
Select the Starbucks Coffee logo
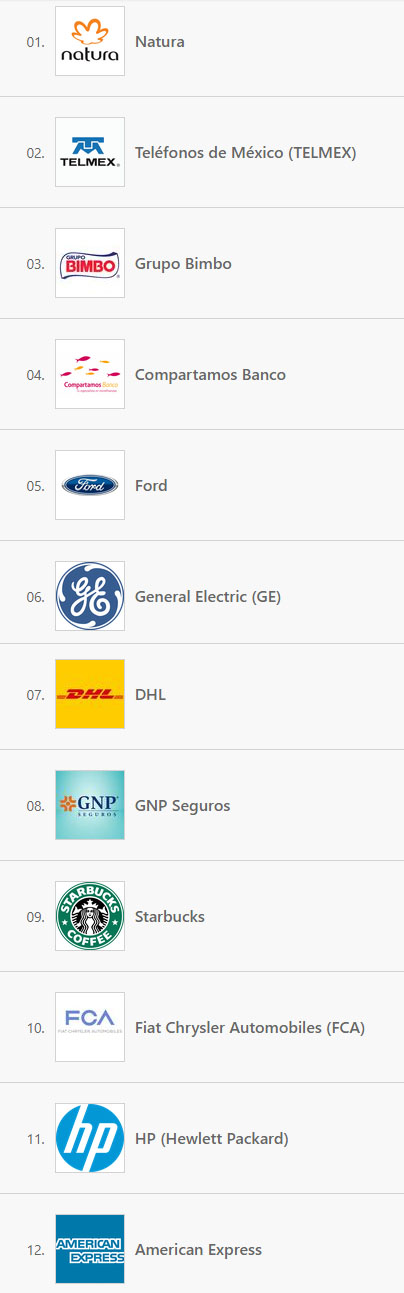[x=90, y=916]
